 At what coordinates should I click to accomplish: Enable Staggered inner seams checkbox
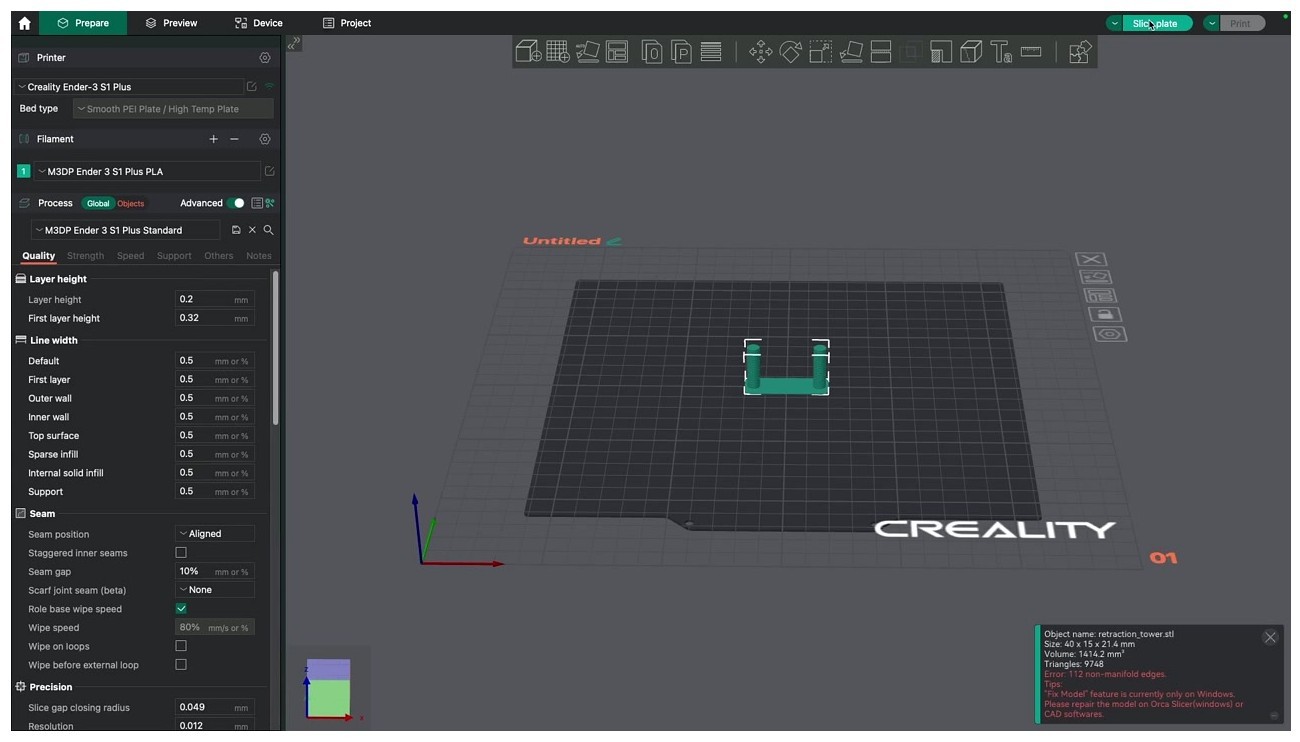pyautogui.click(x=181, y=553)
